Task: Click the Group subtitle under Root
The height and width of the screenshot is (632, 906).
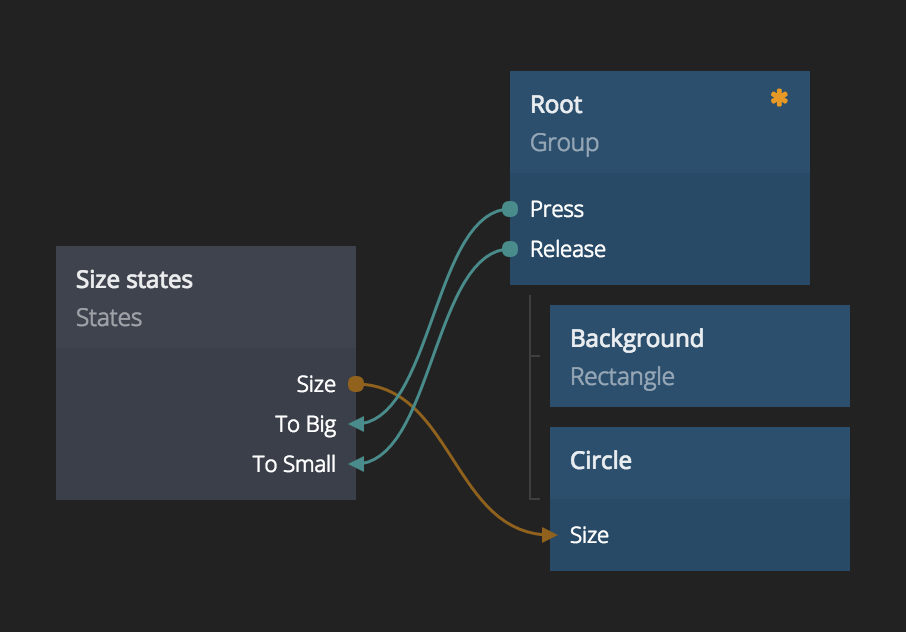Action: tap(564, 143)
